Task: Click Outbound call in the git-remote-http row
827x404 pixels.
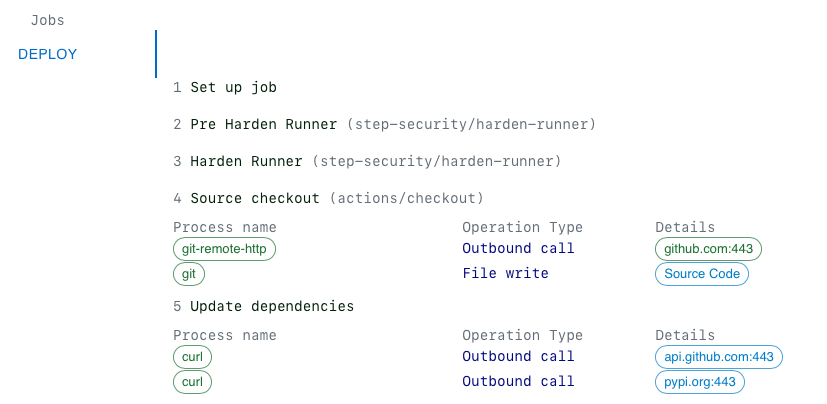Action: [518, 249]
